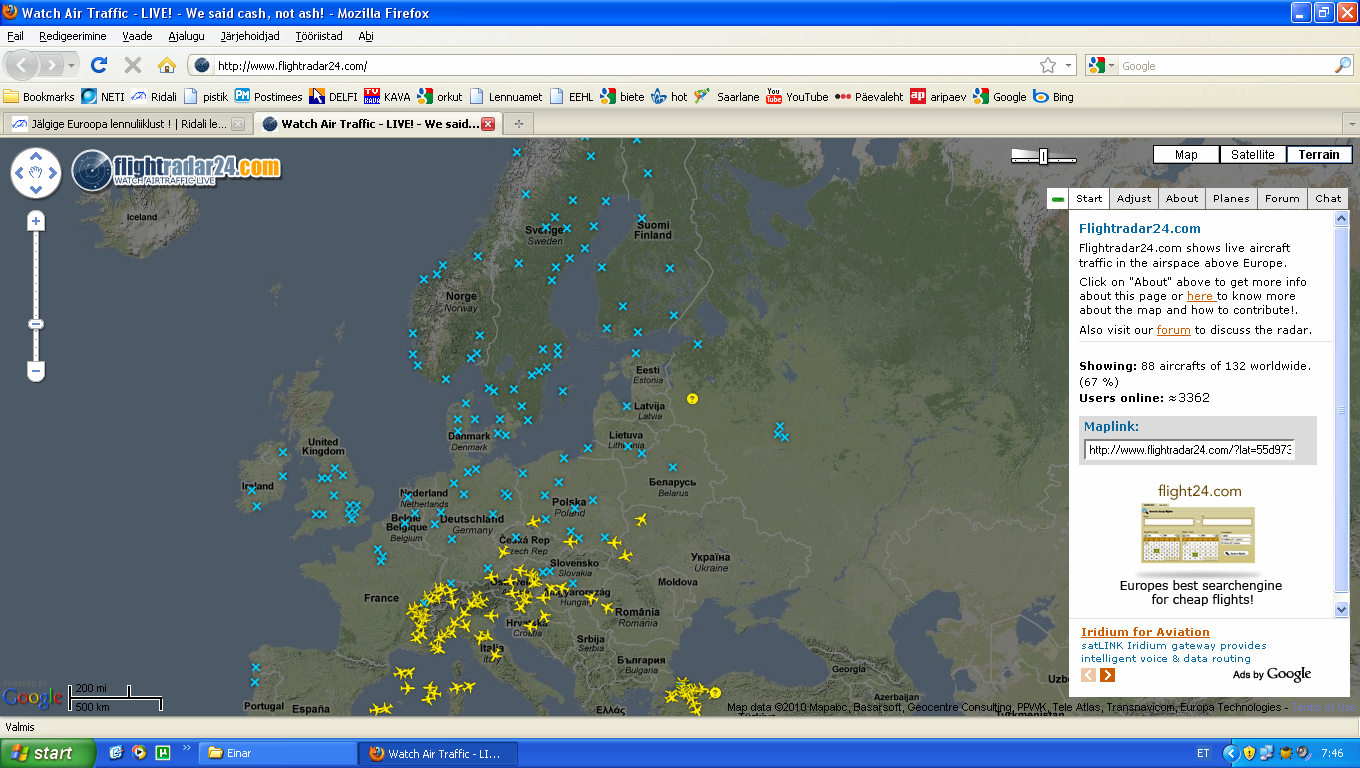Click the side panel scroll-up arrow
This screenshot has height=768, width=1360.
coord(1341,219)
